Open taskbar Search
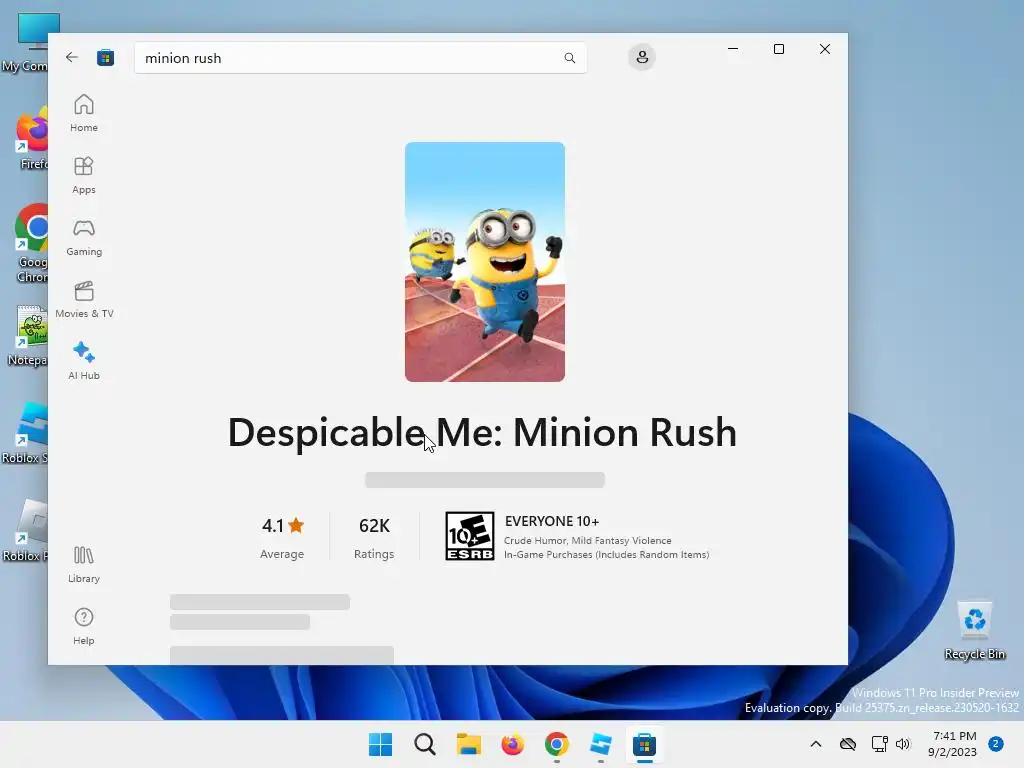The width and height of the screenshot is (1024, 768). tap(424, 744)
